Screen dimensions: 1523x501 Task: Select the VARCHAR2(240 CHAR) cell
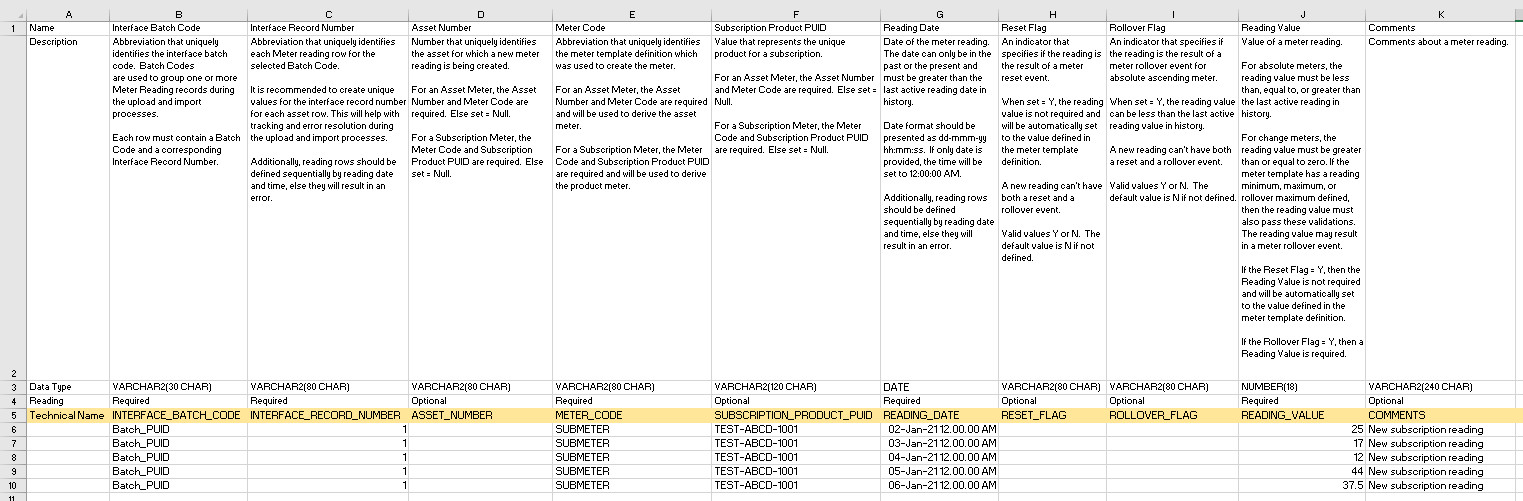(x=1440, y=386)
